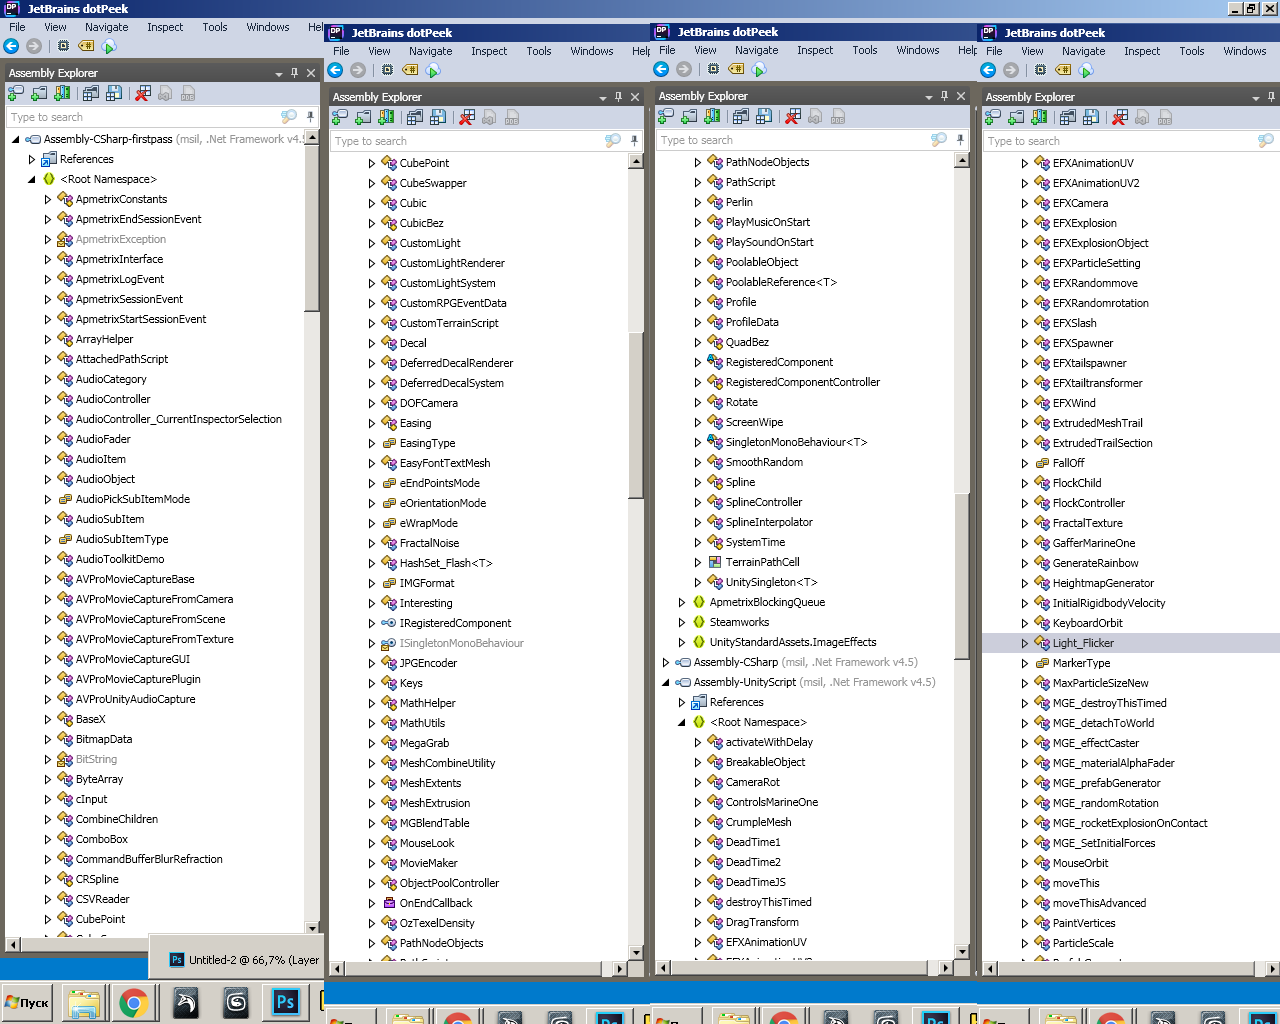Click Back arrow in fourth dotPeek window

[x=988, y=70]
